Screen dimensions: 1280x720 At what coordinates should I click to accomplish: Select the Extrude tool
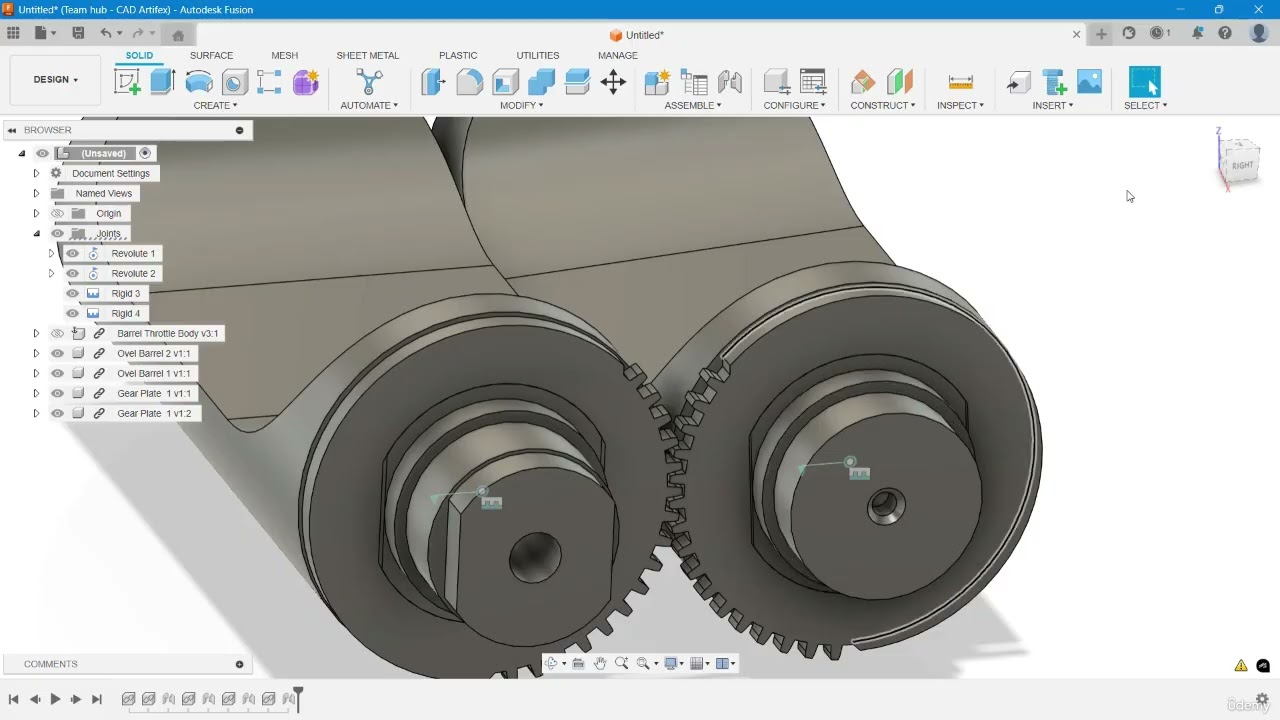163,82
